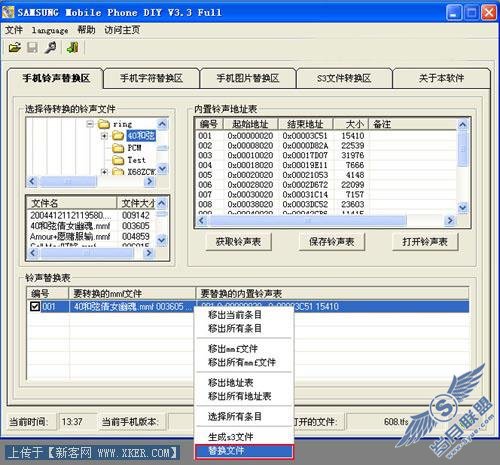Click left arrow of address table scrollbar

pyautogui.click(x=201, y=220)
